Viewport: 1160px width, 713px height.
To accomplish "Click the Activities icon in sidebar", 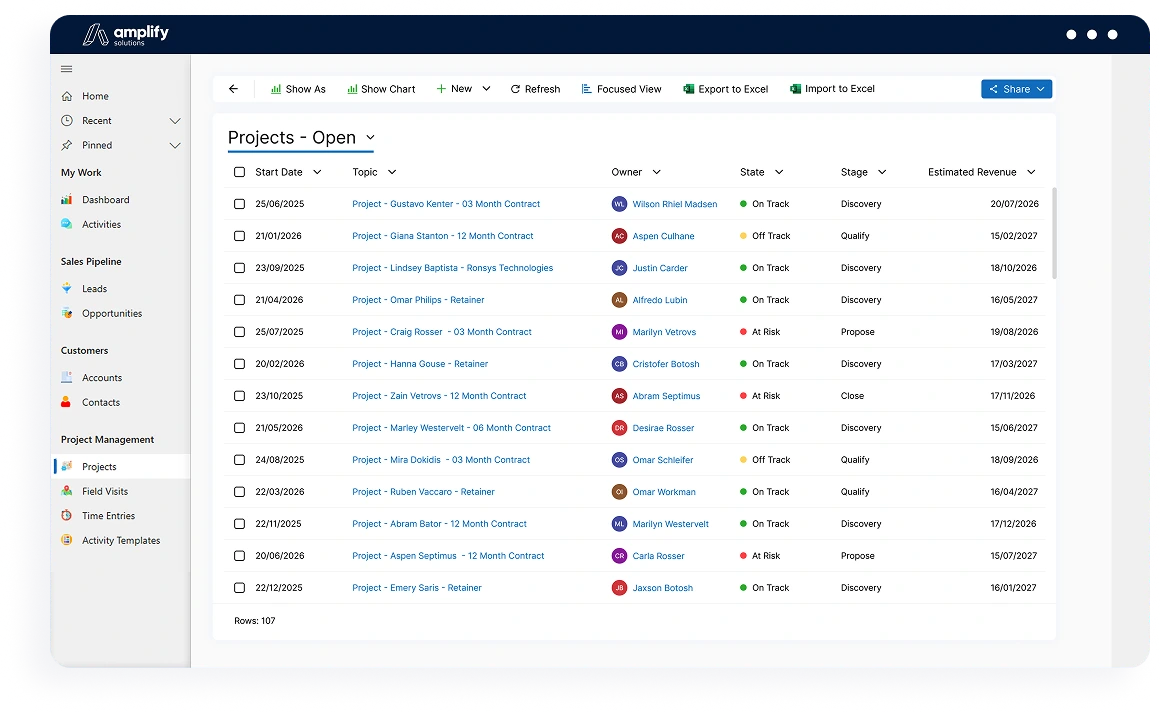I will pyautogui.click(x=67, y=224).
